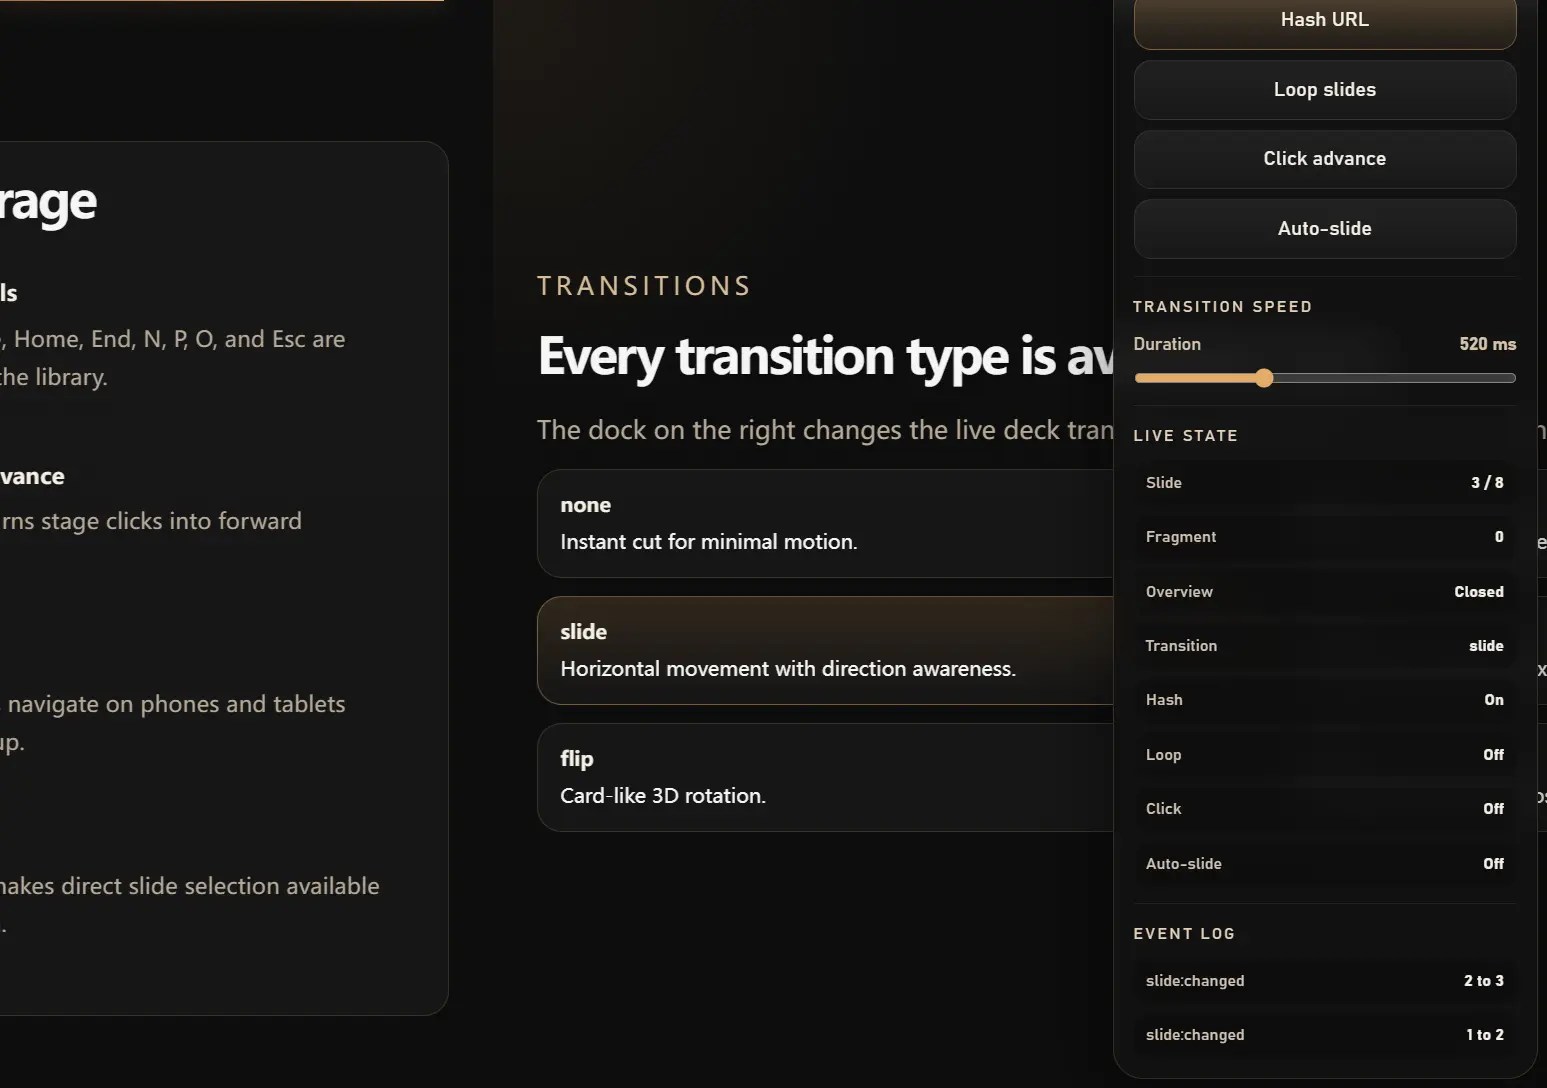Click the Slide 3/8 state row
This screenshot has width=1547, height=1088.
[1324, 483]
